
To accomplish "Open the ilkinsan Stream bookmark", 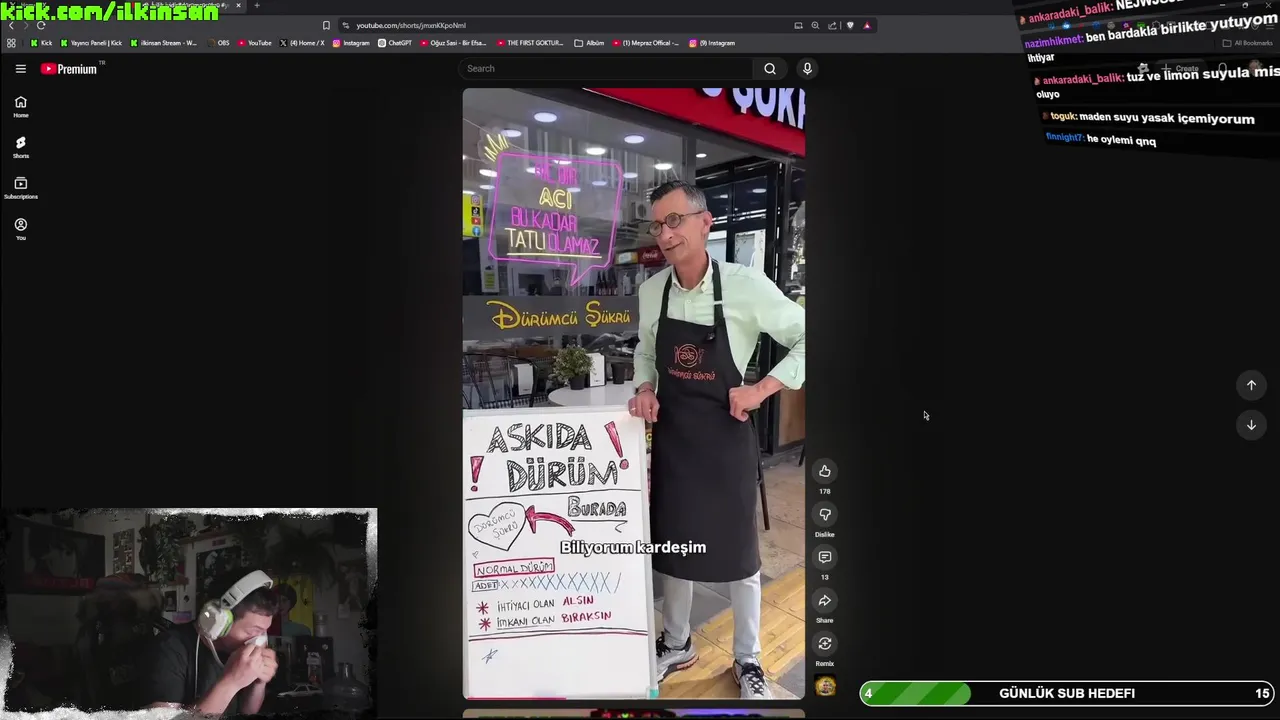I will coord(164,43).
